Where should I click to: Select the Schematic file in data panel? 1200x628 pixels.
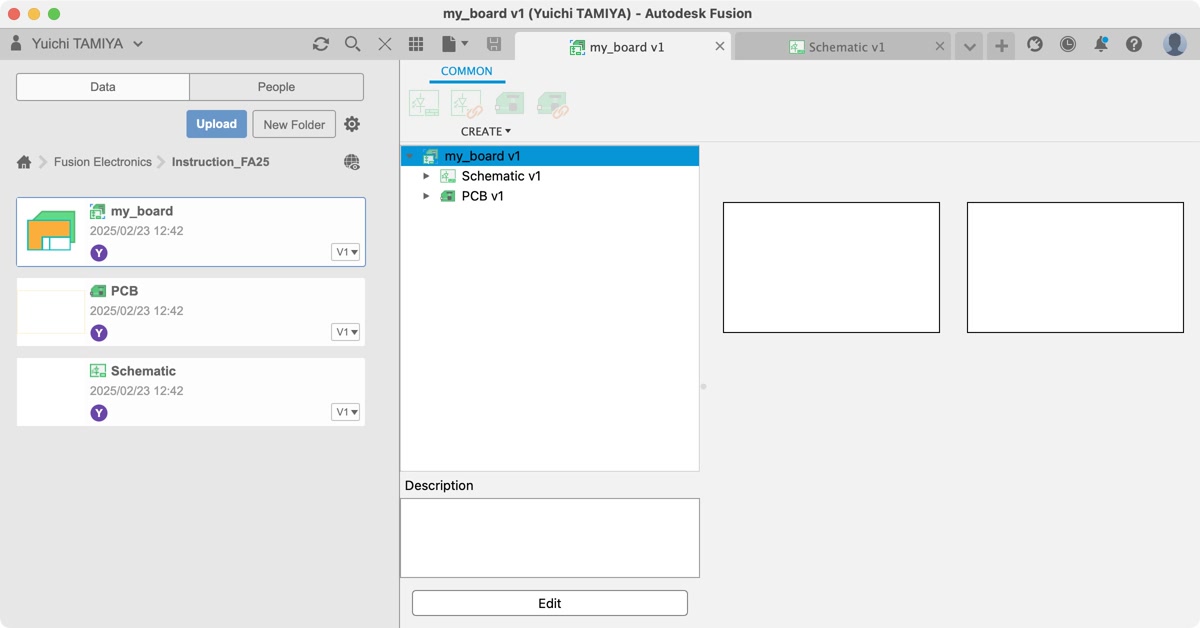[x=191, y=392]
